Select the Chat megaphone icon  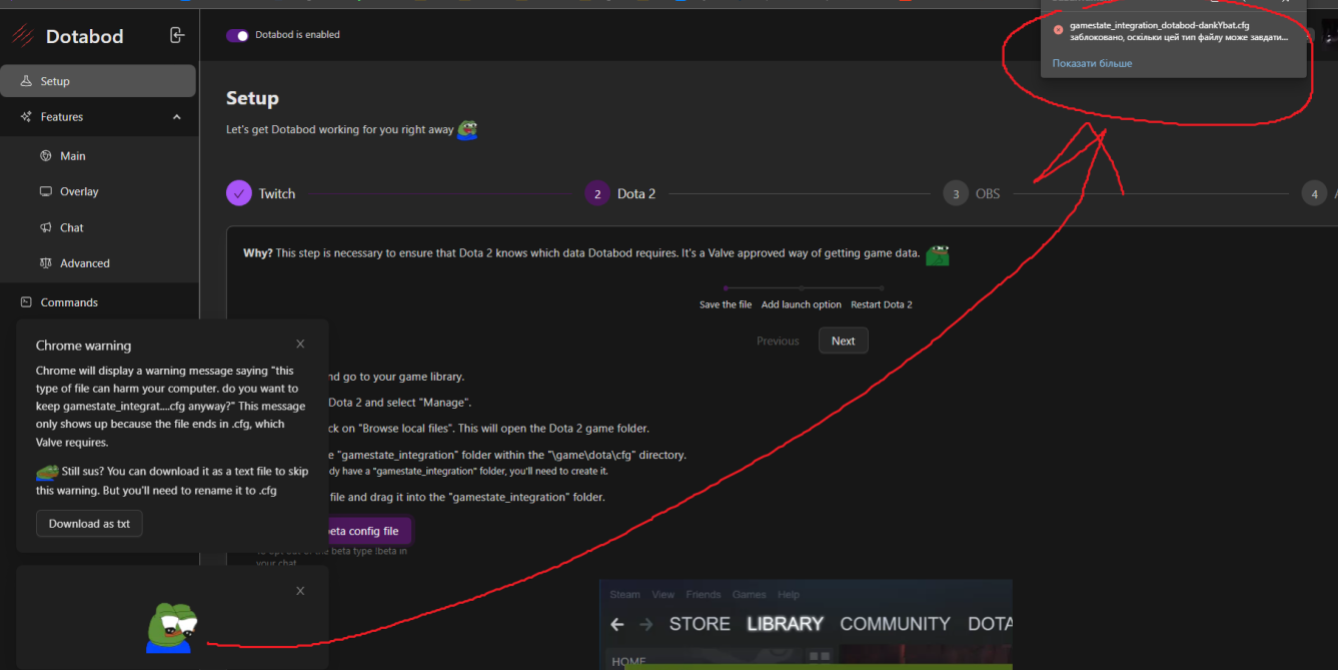click(45, 227)
